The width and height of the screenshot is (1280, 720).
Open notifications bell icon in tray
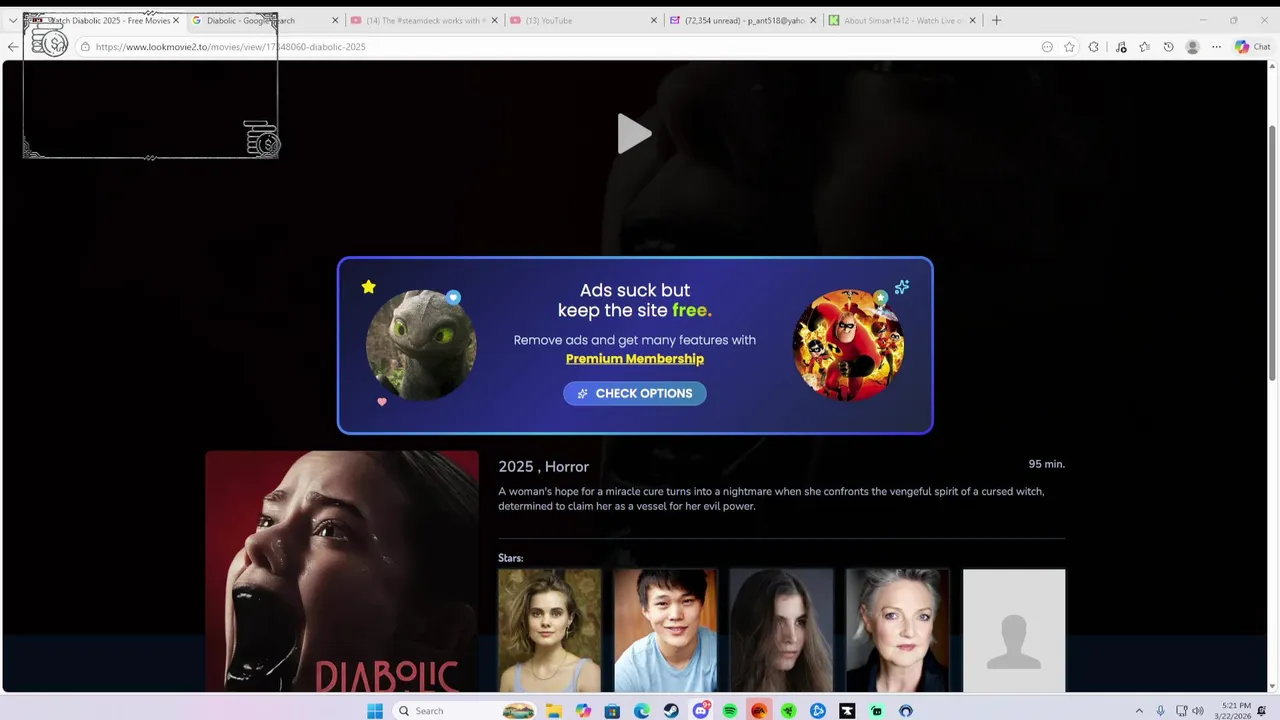1262,711
